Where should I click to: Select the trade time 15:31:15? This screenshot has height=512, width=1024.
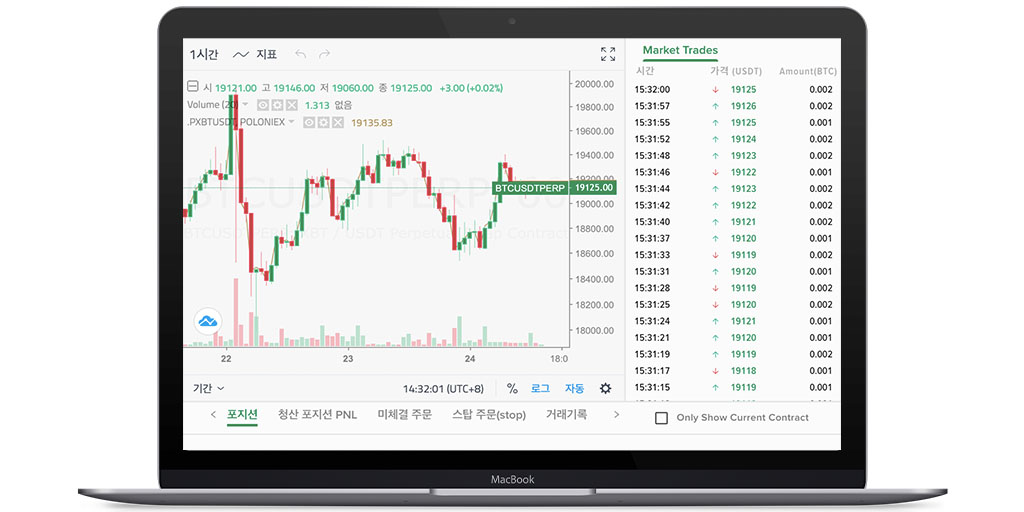point(652,387)
